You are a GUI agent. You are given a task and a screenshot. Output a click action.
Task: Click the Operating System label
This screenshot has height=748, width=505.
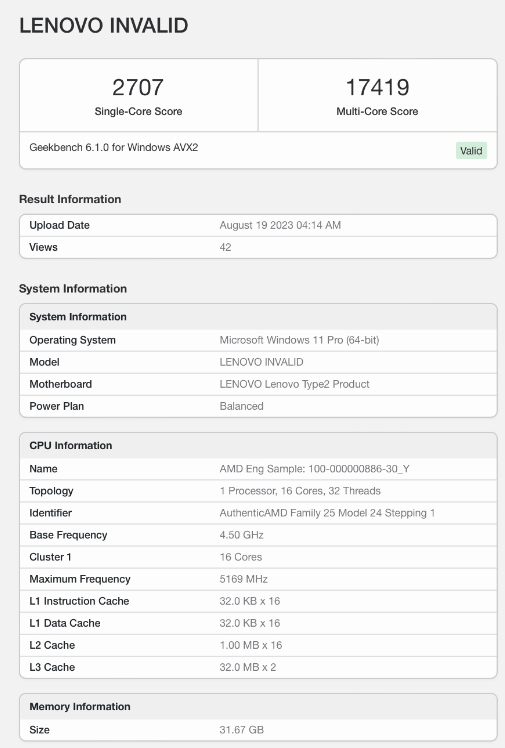click(72, 340)
